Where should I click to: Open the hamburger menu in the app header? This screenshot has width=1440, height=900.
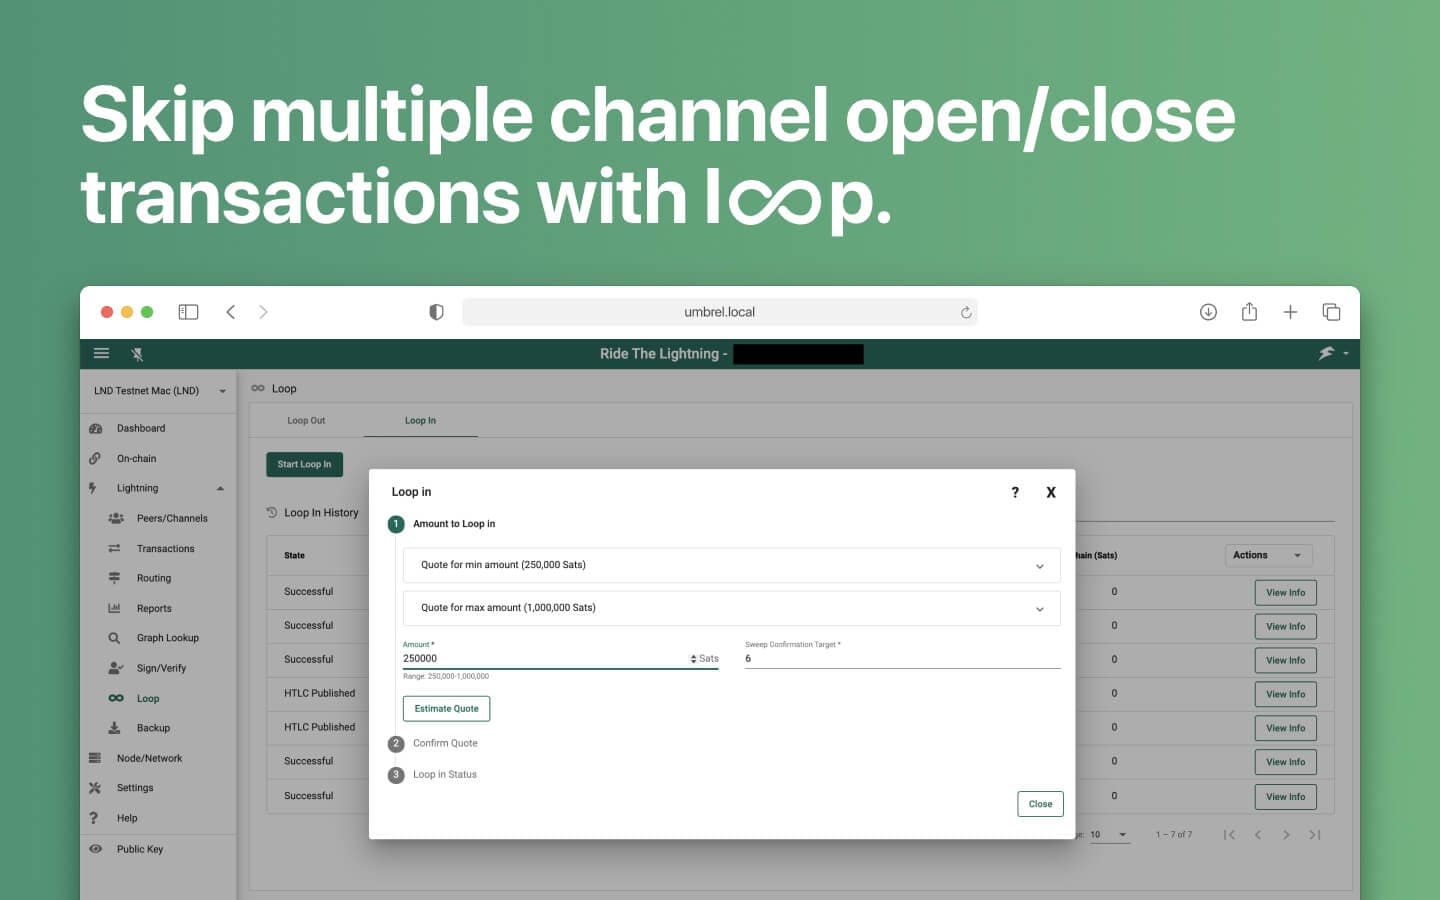coord(101,353)
